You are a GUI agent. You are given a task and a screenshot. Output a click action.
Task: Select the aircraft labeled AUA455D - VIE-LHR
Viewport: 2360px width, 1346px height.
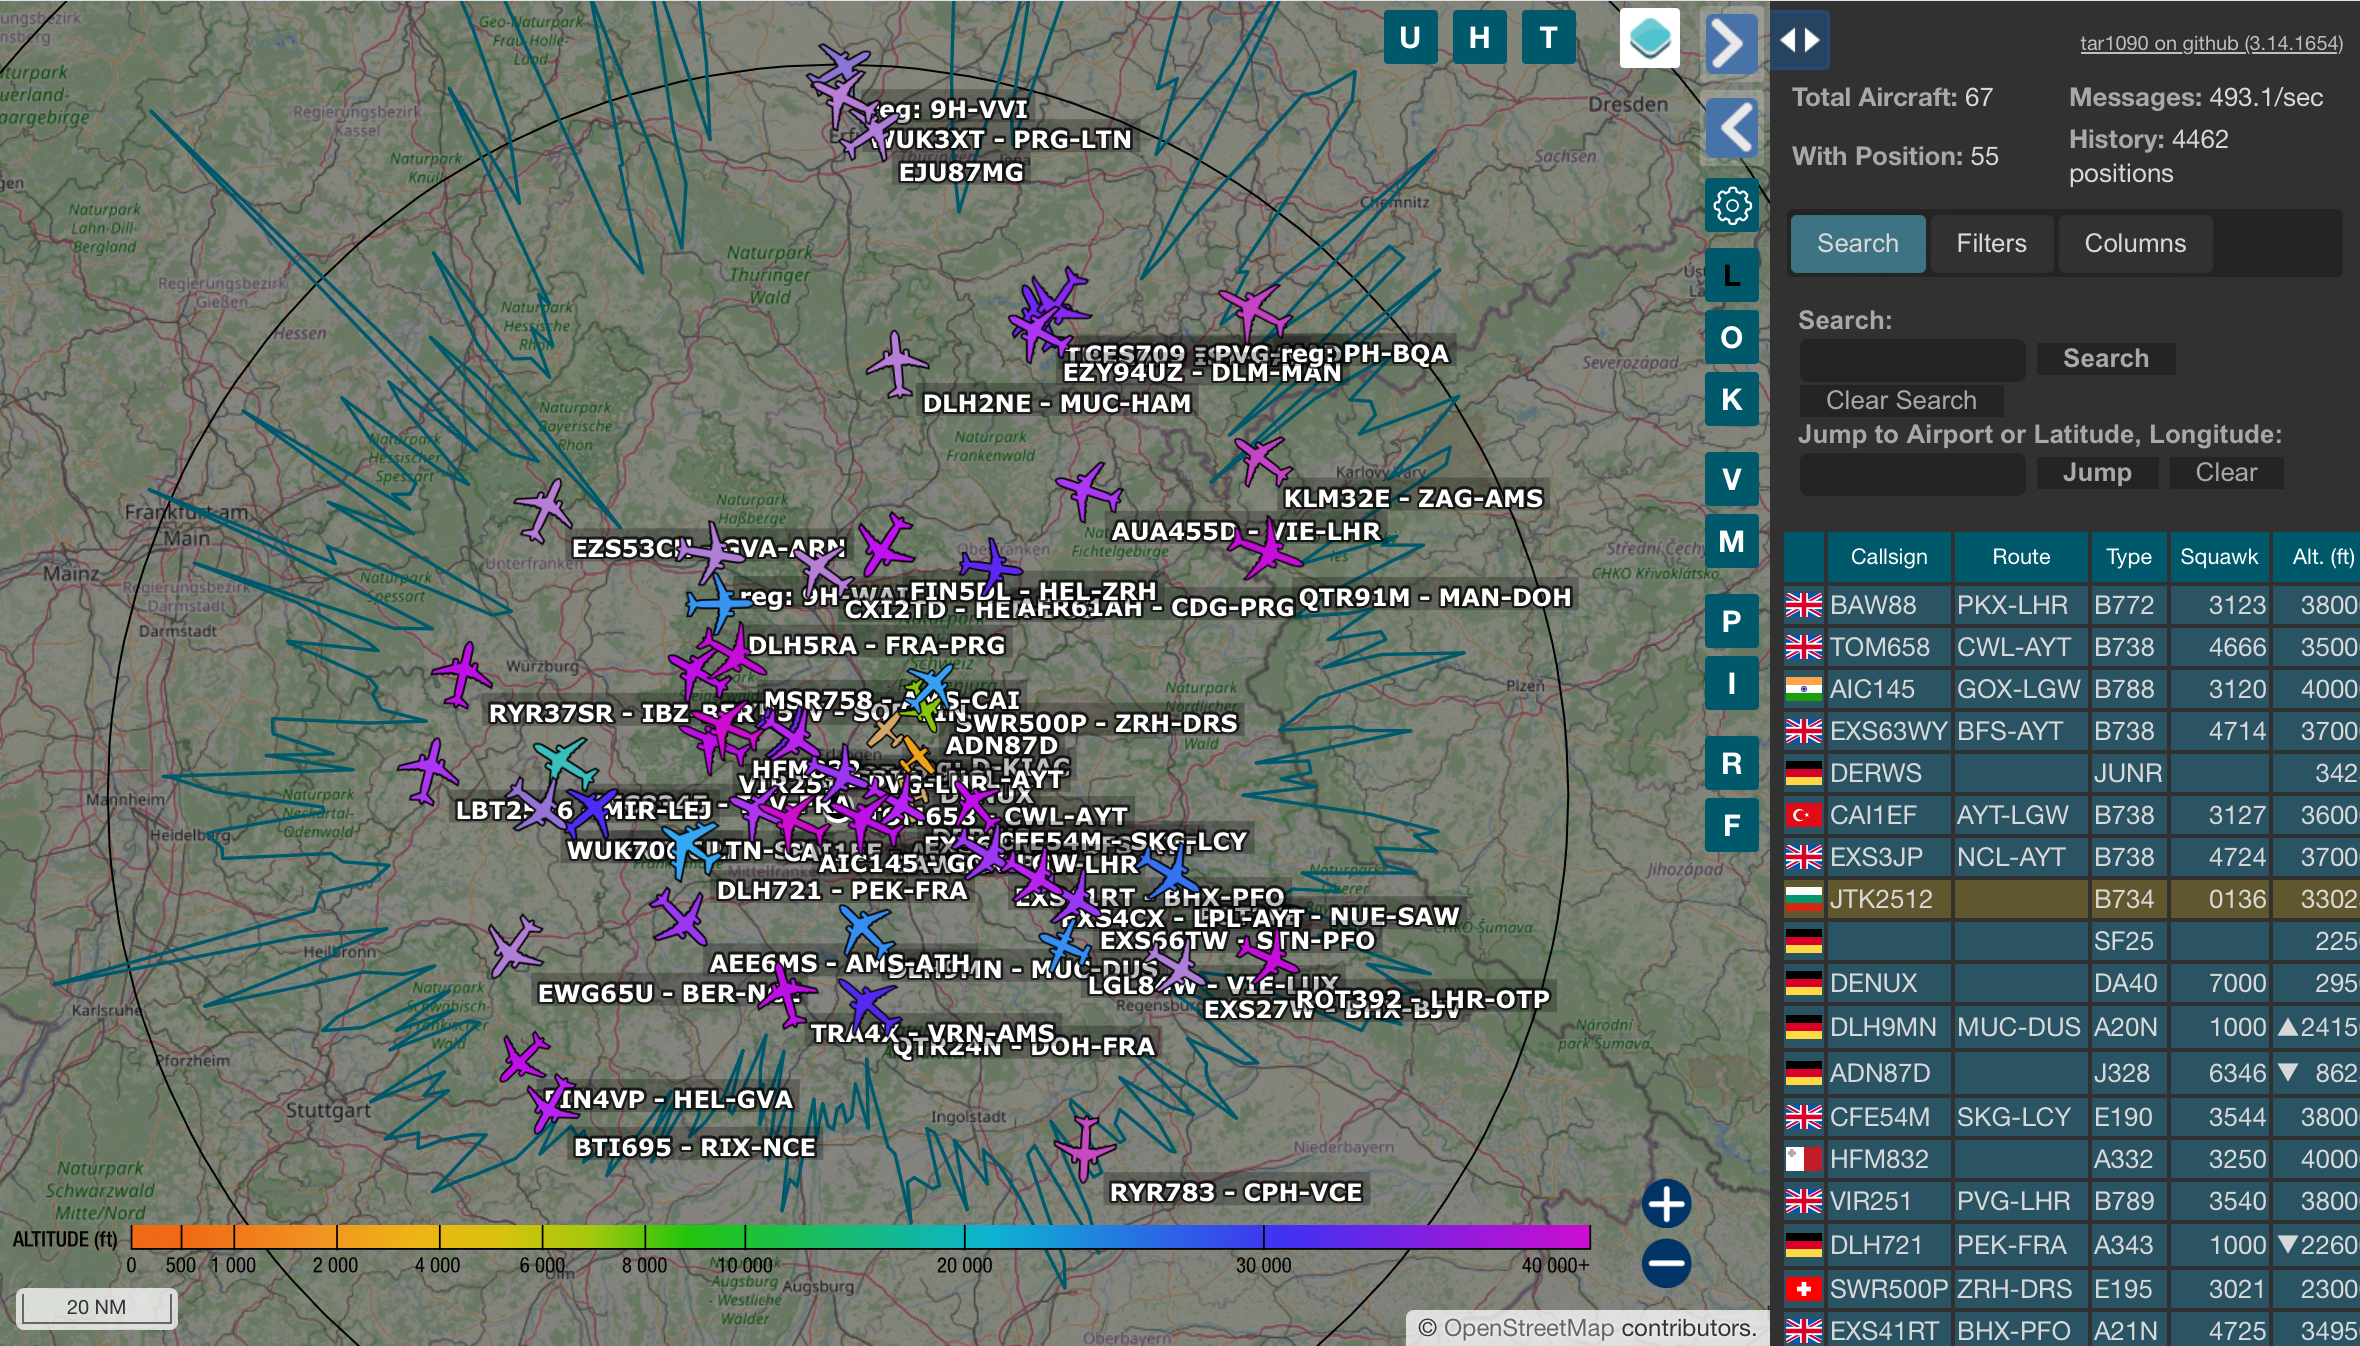1088,491
